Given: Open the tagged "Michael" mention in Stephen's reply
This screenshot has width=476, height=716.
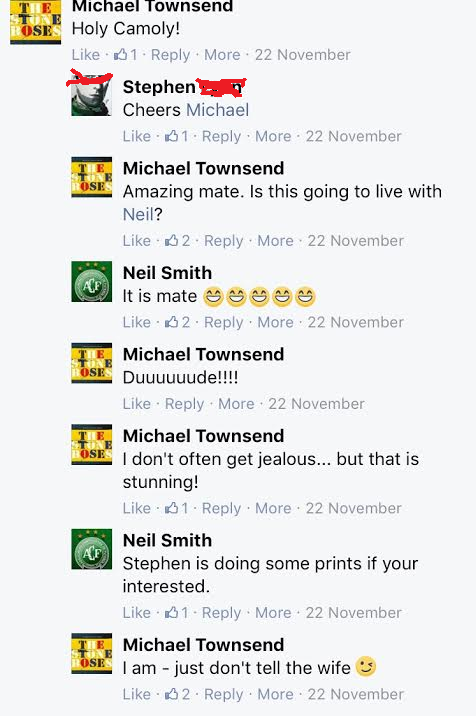Looking at the screenshot, I should tap(217, 111).
